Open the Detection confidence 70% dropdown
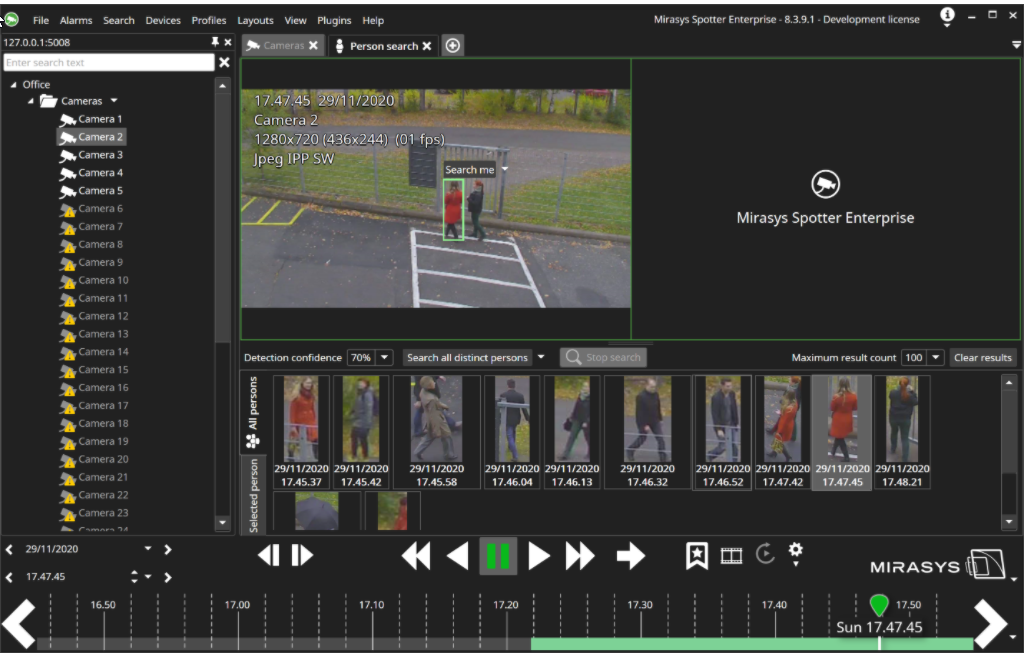Screen dimensions: 1030x660 coord(385,358)
